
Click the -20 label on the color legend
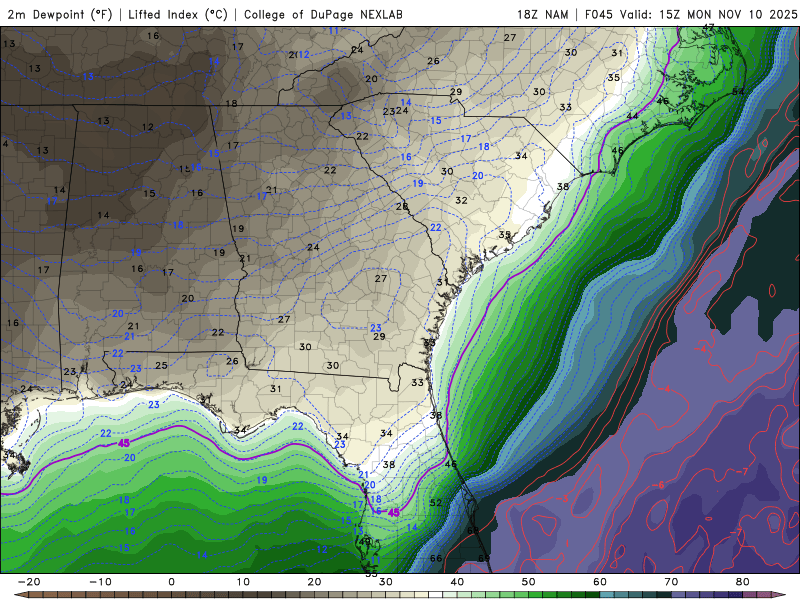(x=29, y=582)
